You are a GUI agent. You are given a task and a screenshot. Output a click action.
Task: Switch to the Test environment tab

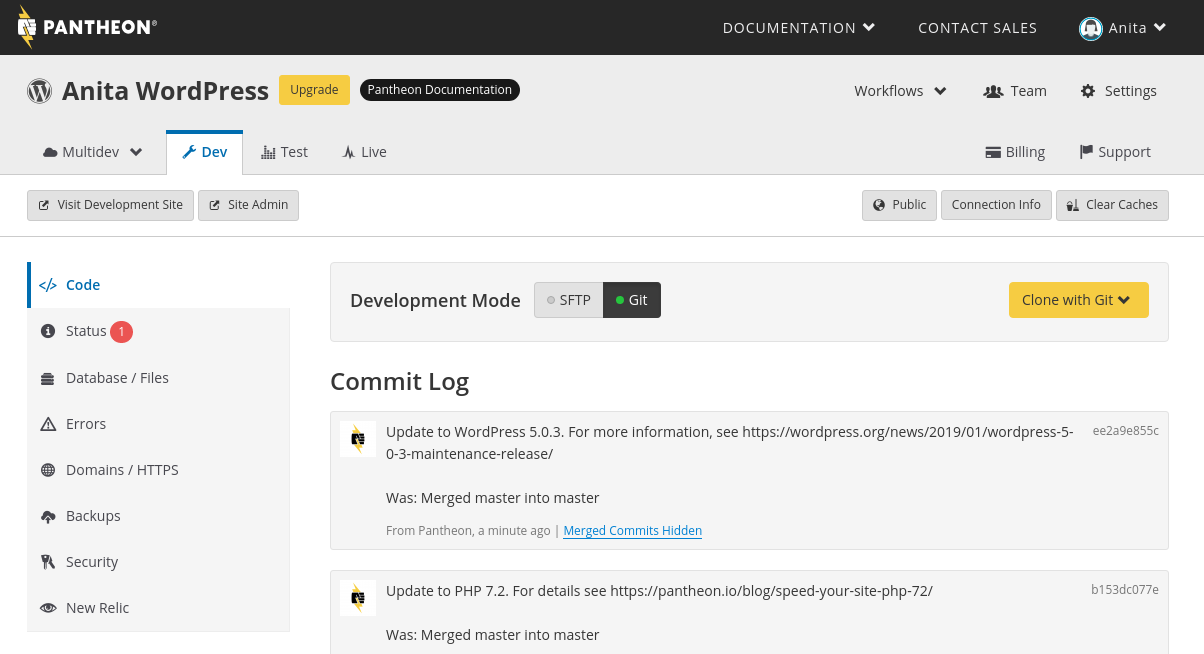(x=284, y=152)
